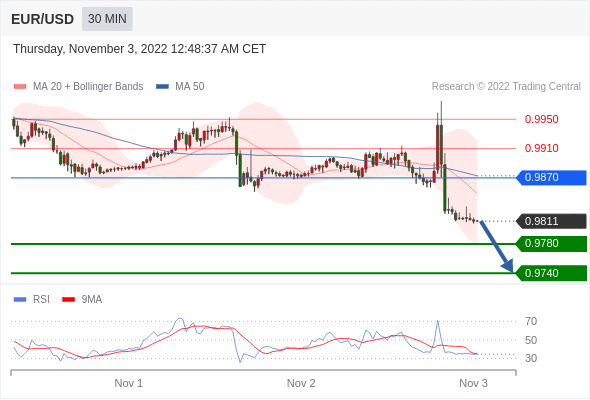Click the dark blue MA 50 swatch

162,87
